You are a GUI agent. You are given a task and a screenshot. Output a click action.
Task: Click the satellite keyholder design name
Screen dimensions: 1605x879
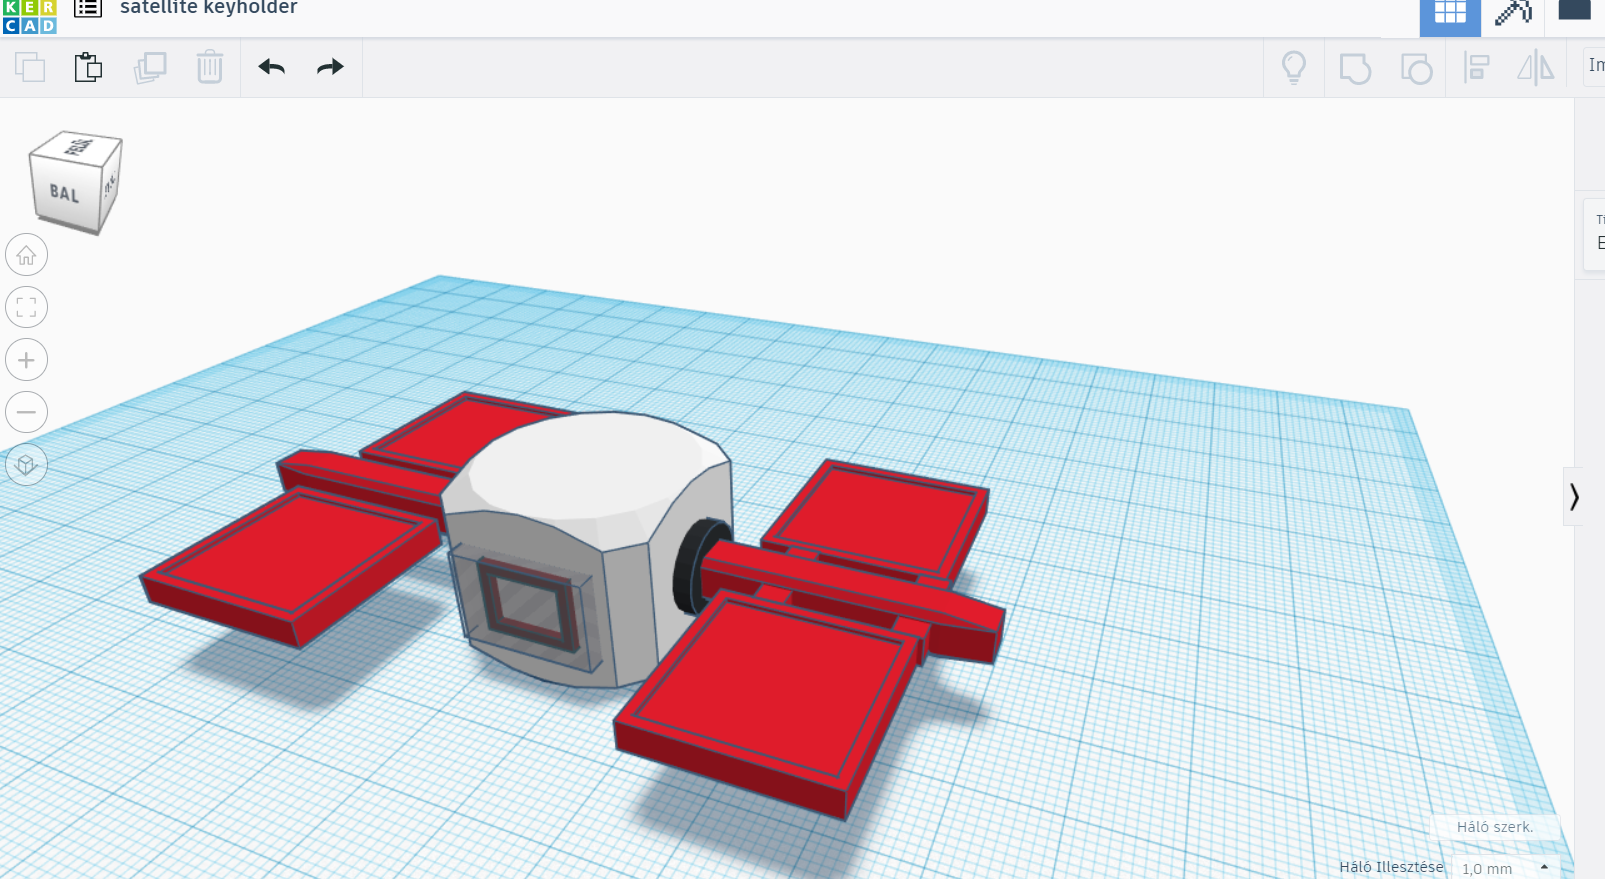tap(209, 8)
